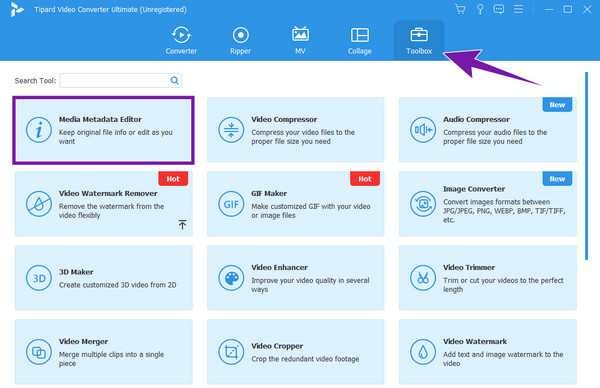The image size is (600, 388).
Task: Click 'Video Cropper' title text
Action: pos(277,346)
